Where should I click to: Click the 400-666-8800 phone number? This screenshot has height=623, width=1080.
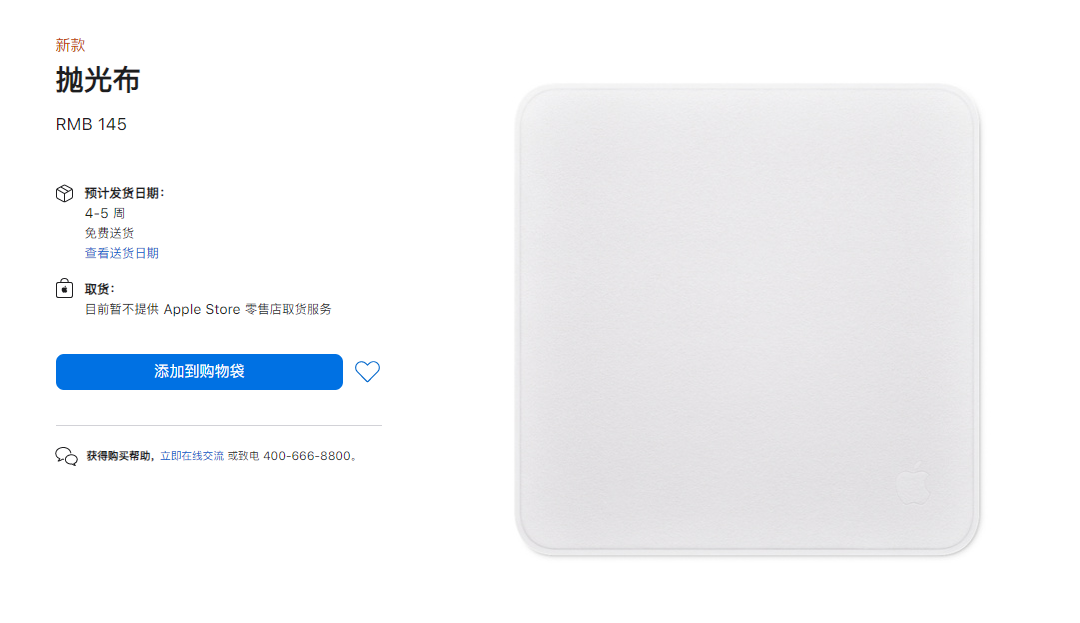307,456
